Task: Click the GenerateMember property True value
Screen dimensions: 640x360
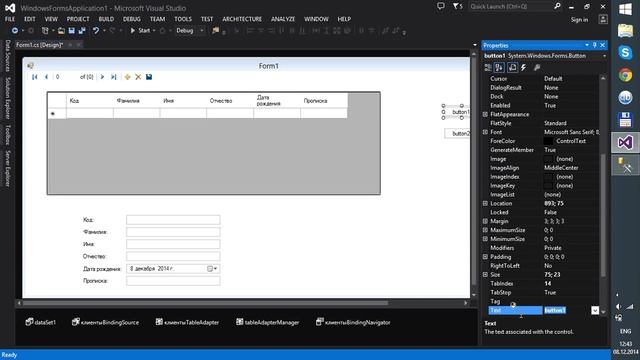Action: coord(550,150)
